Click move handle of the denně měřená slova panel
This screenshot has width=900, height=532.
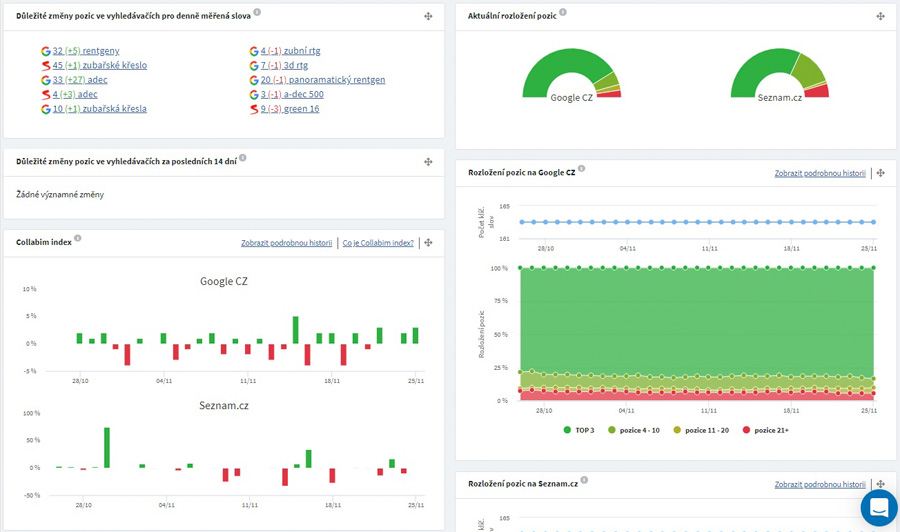(428, 17)
